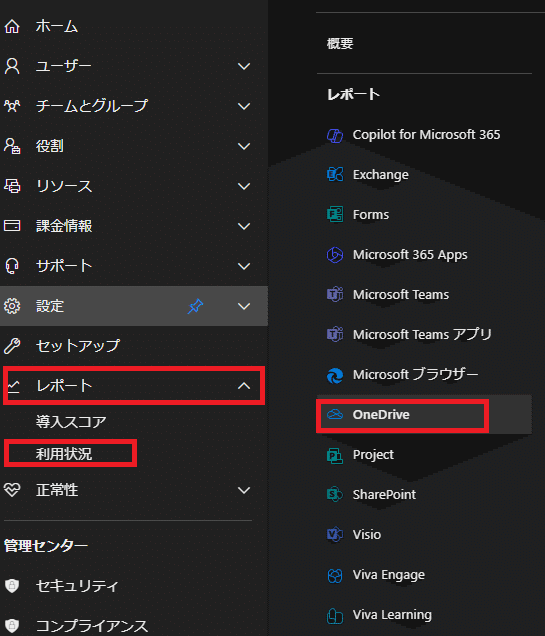This screenshot has width=545, height=636.
Task: Click the Forms report icon
Action: point(335,215)
